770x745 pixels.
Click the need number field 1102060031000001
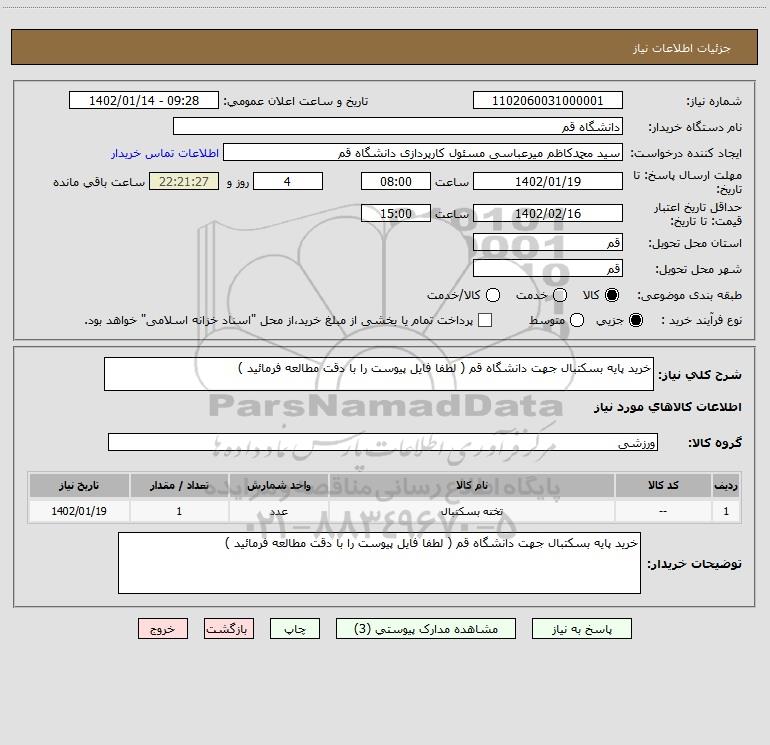point(548,100)
